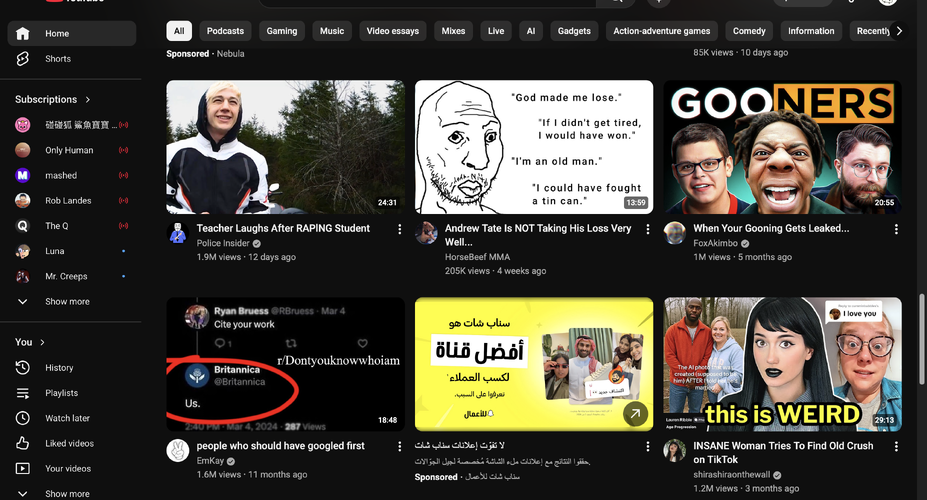Play the Andrew Tate meme thumbnail
This screenshot has width=927, height=500.
[534, 147]
